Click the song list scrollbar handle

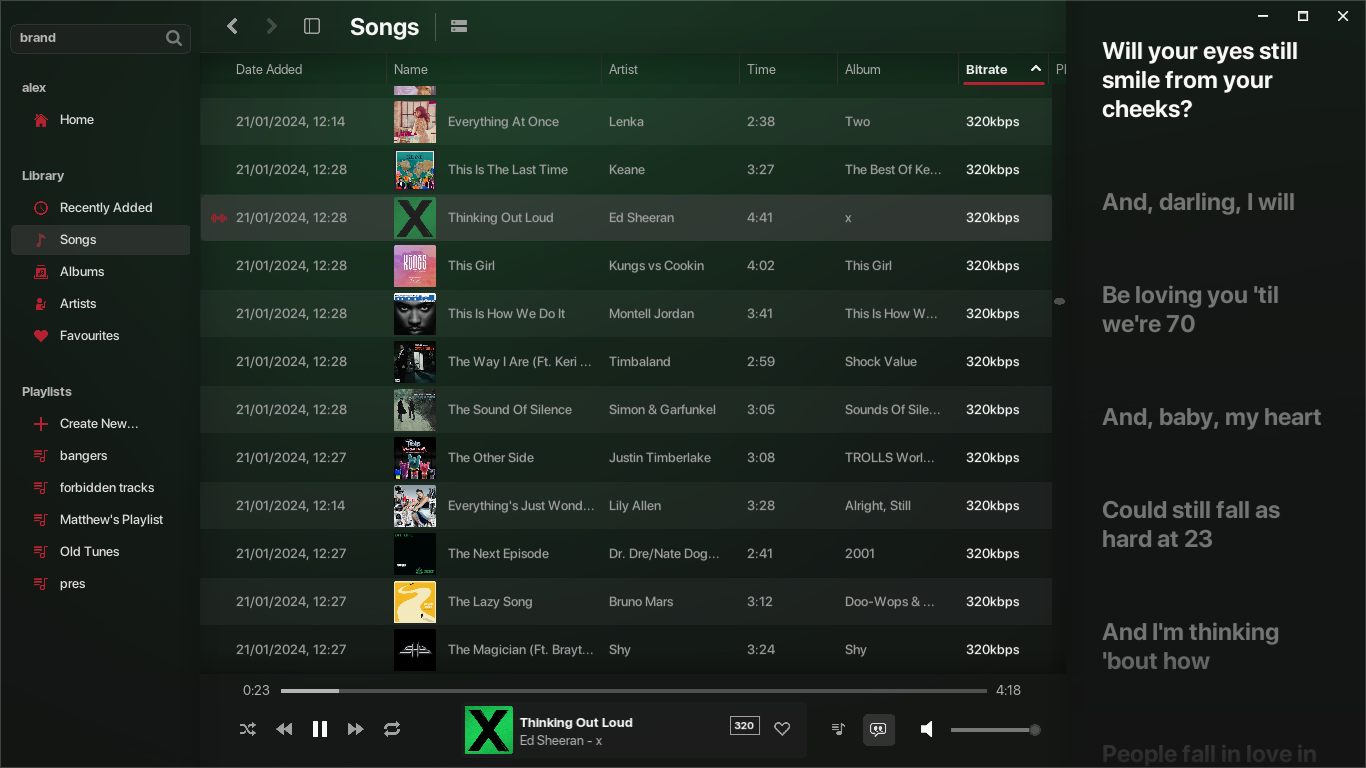tap(1059, 301)
